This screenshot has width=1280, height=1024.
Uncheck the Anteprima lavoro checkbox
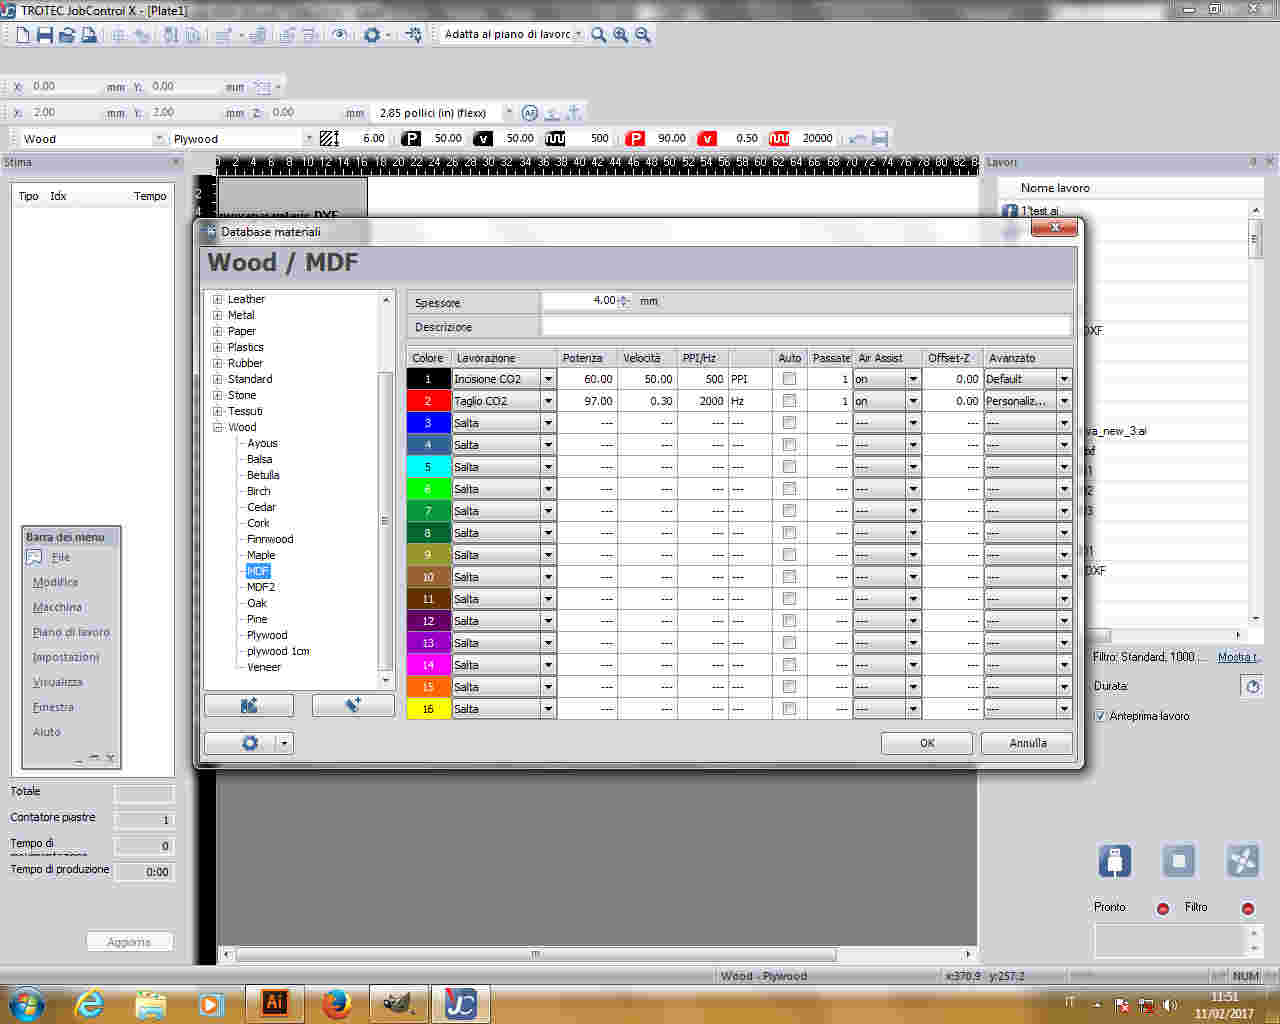point(1100,716)
